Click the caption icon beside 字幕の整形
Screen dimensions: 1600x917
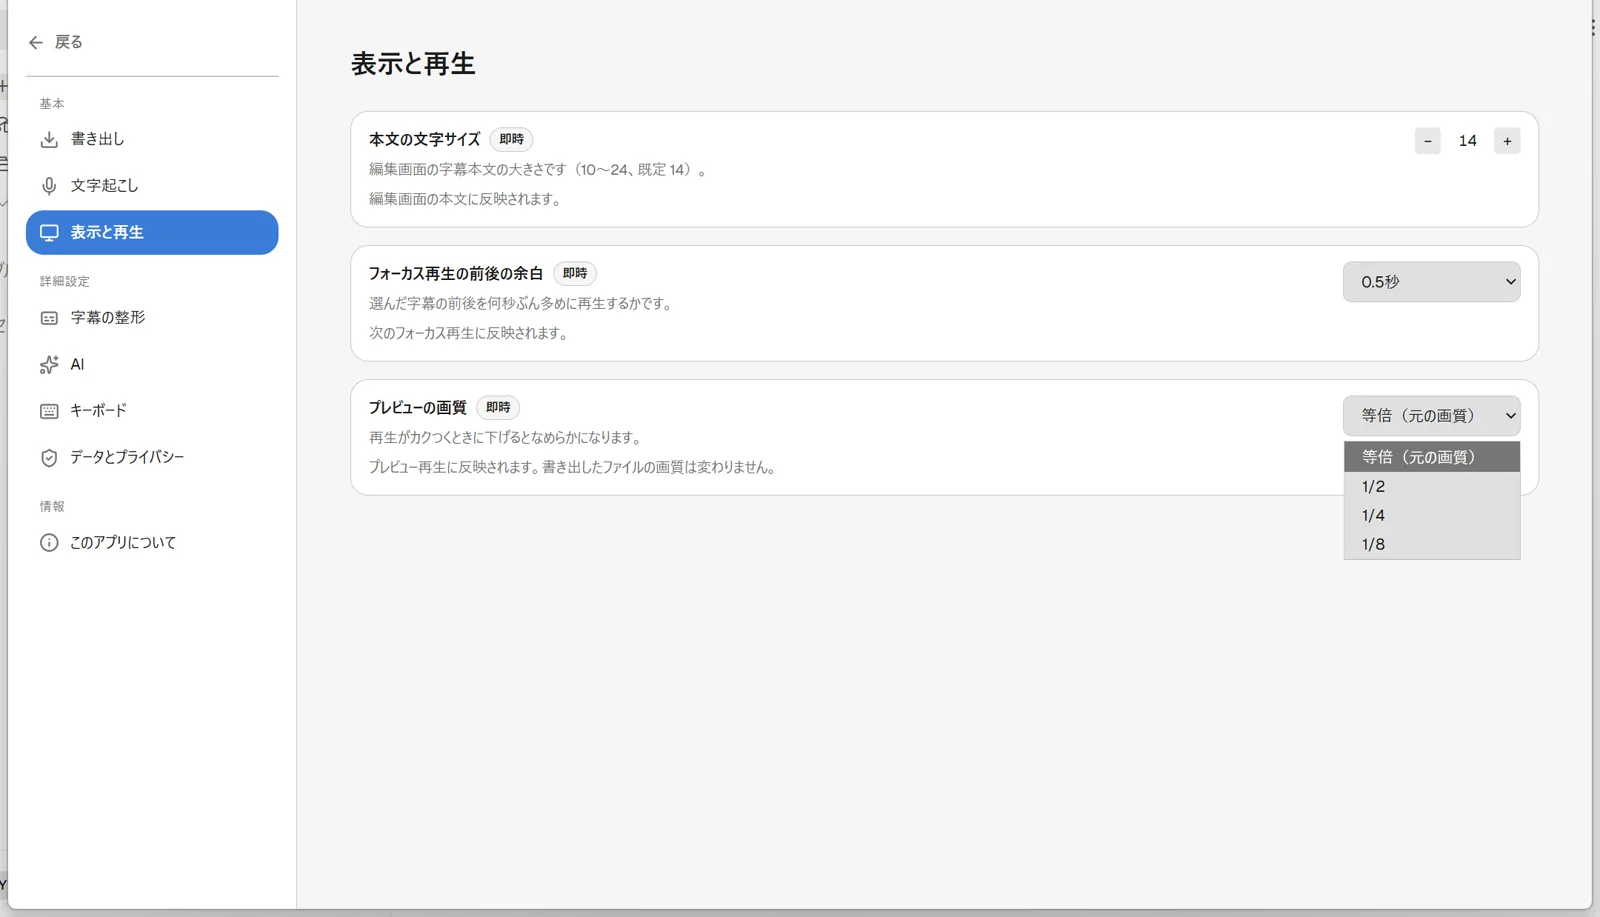pos(49,318)
